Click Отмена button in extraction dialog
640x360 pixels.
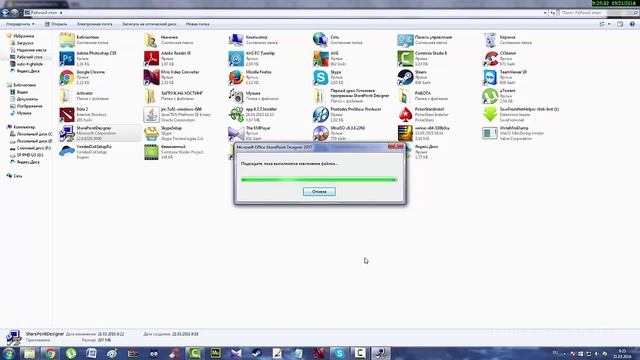[x=319, y=191]
